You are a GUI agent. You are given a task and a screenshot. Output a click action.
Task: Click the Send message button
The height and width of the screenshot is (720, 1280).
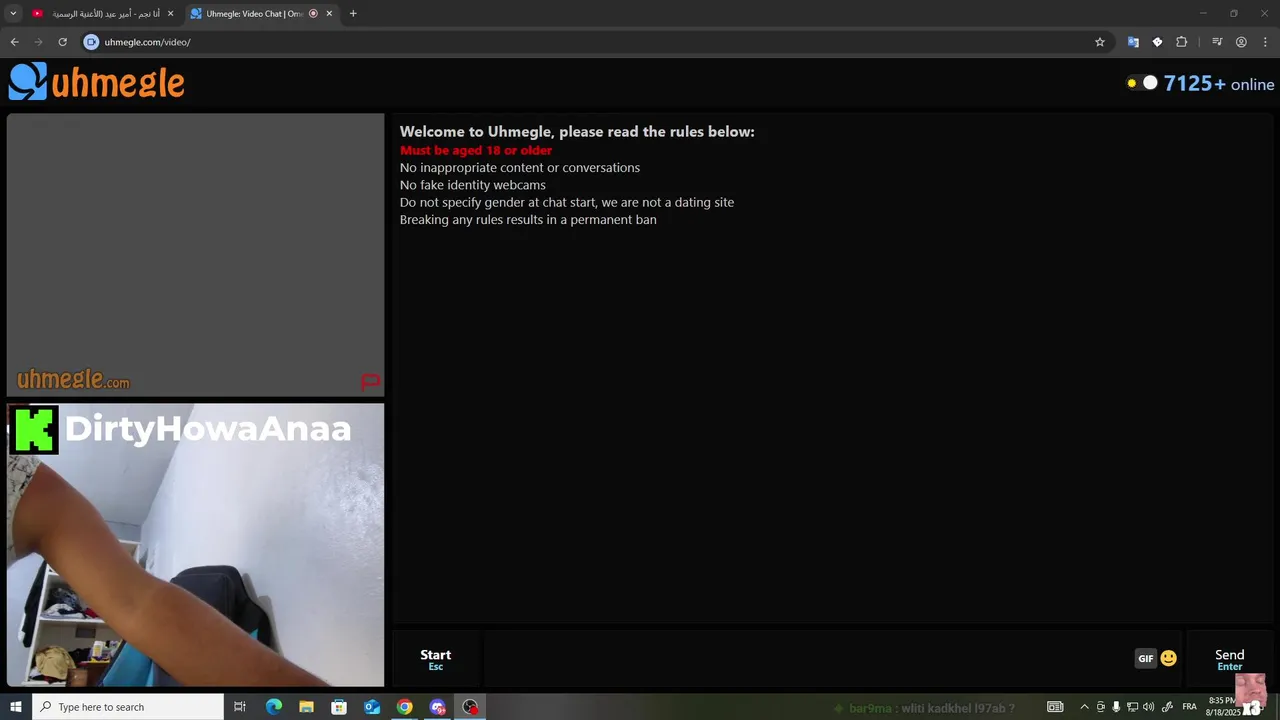pyautogui.click(x=1229, y=659)
